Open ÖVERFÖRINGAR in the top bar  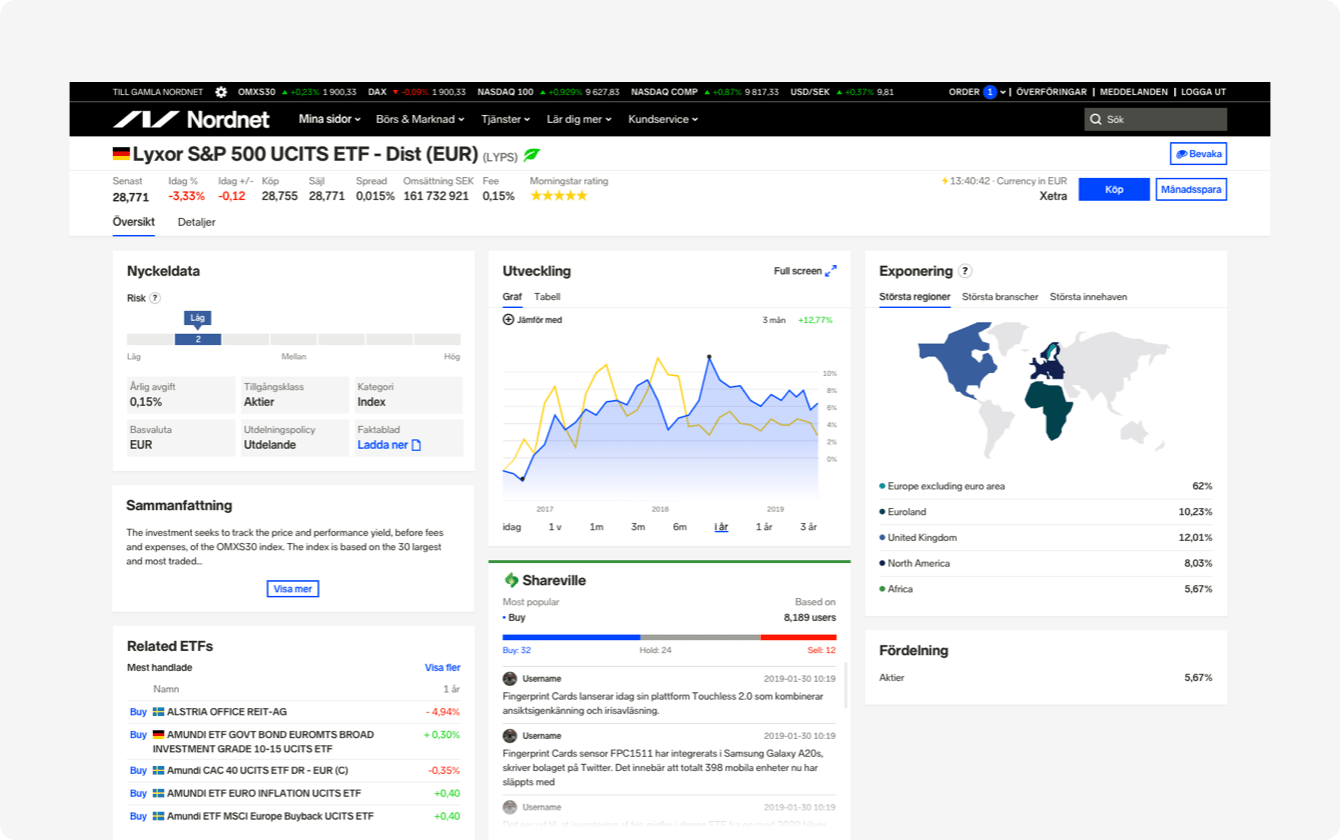1051,92
